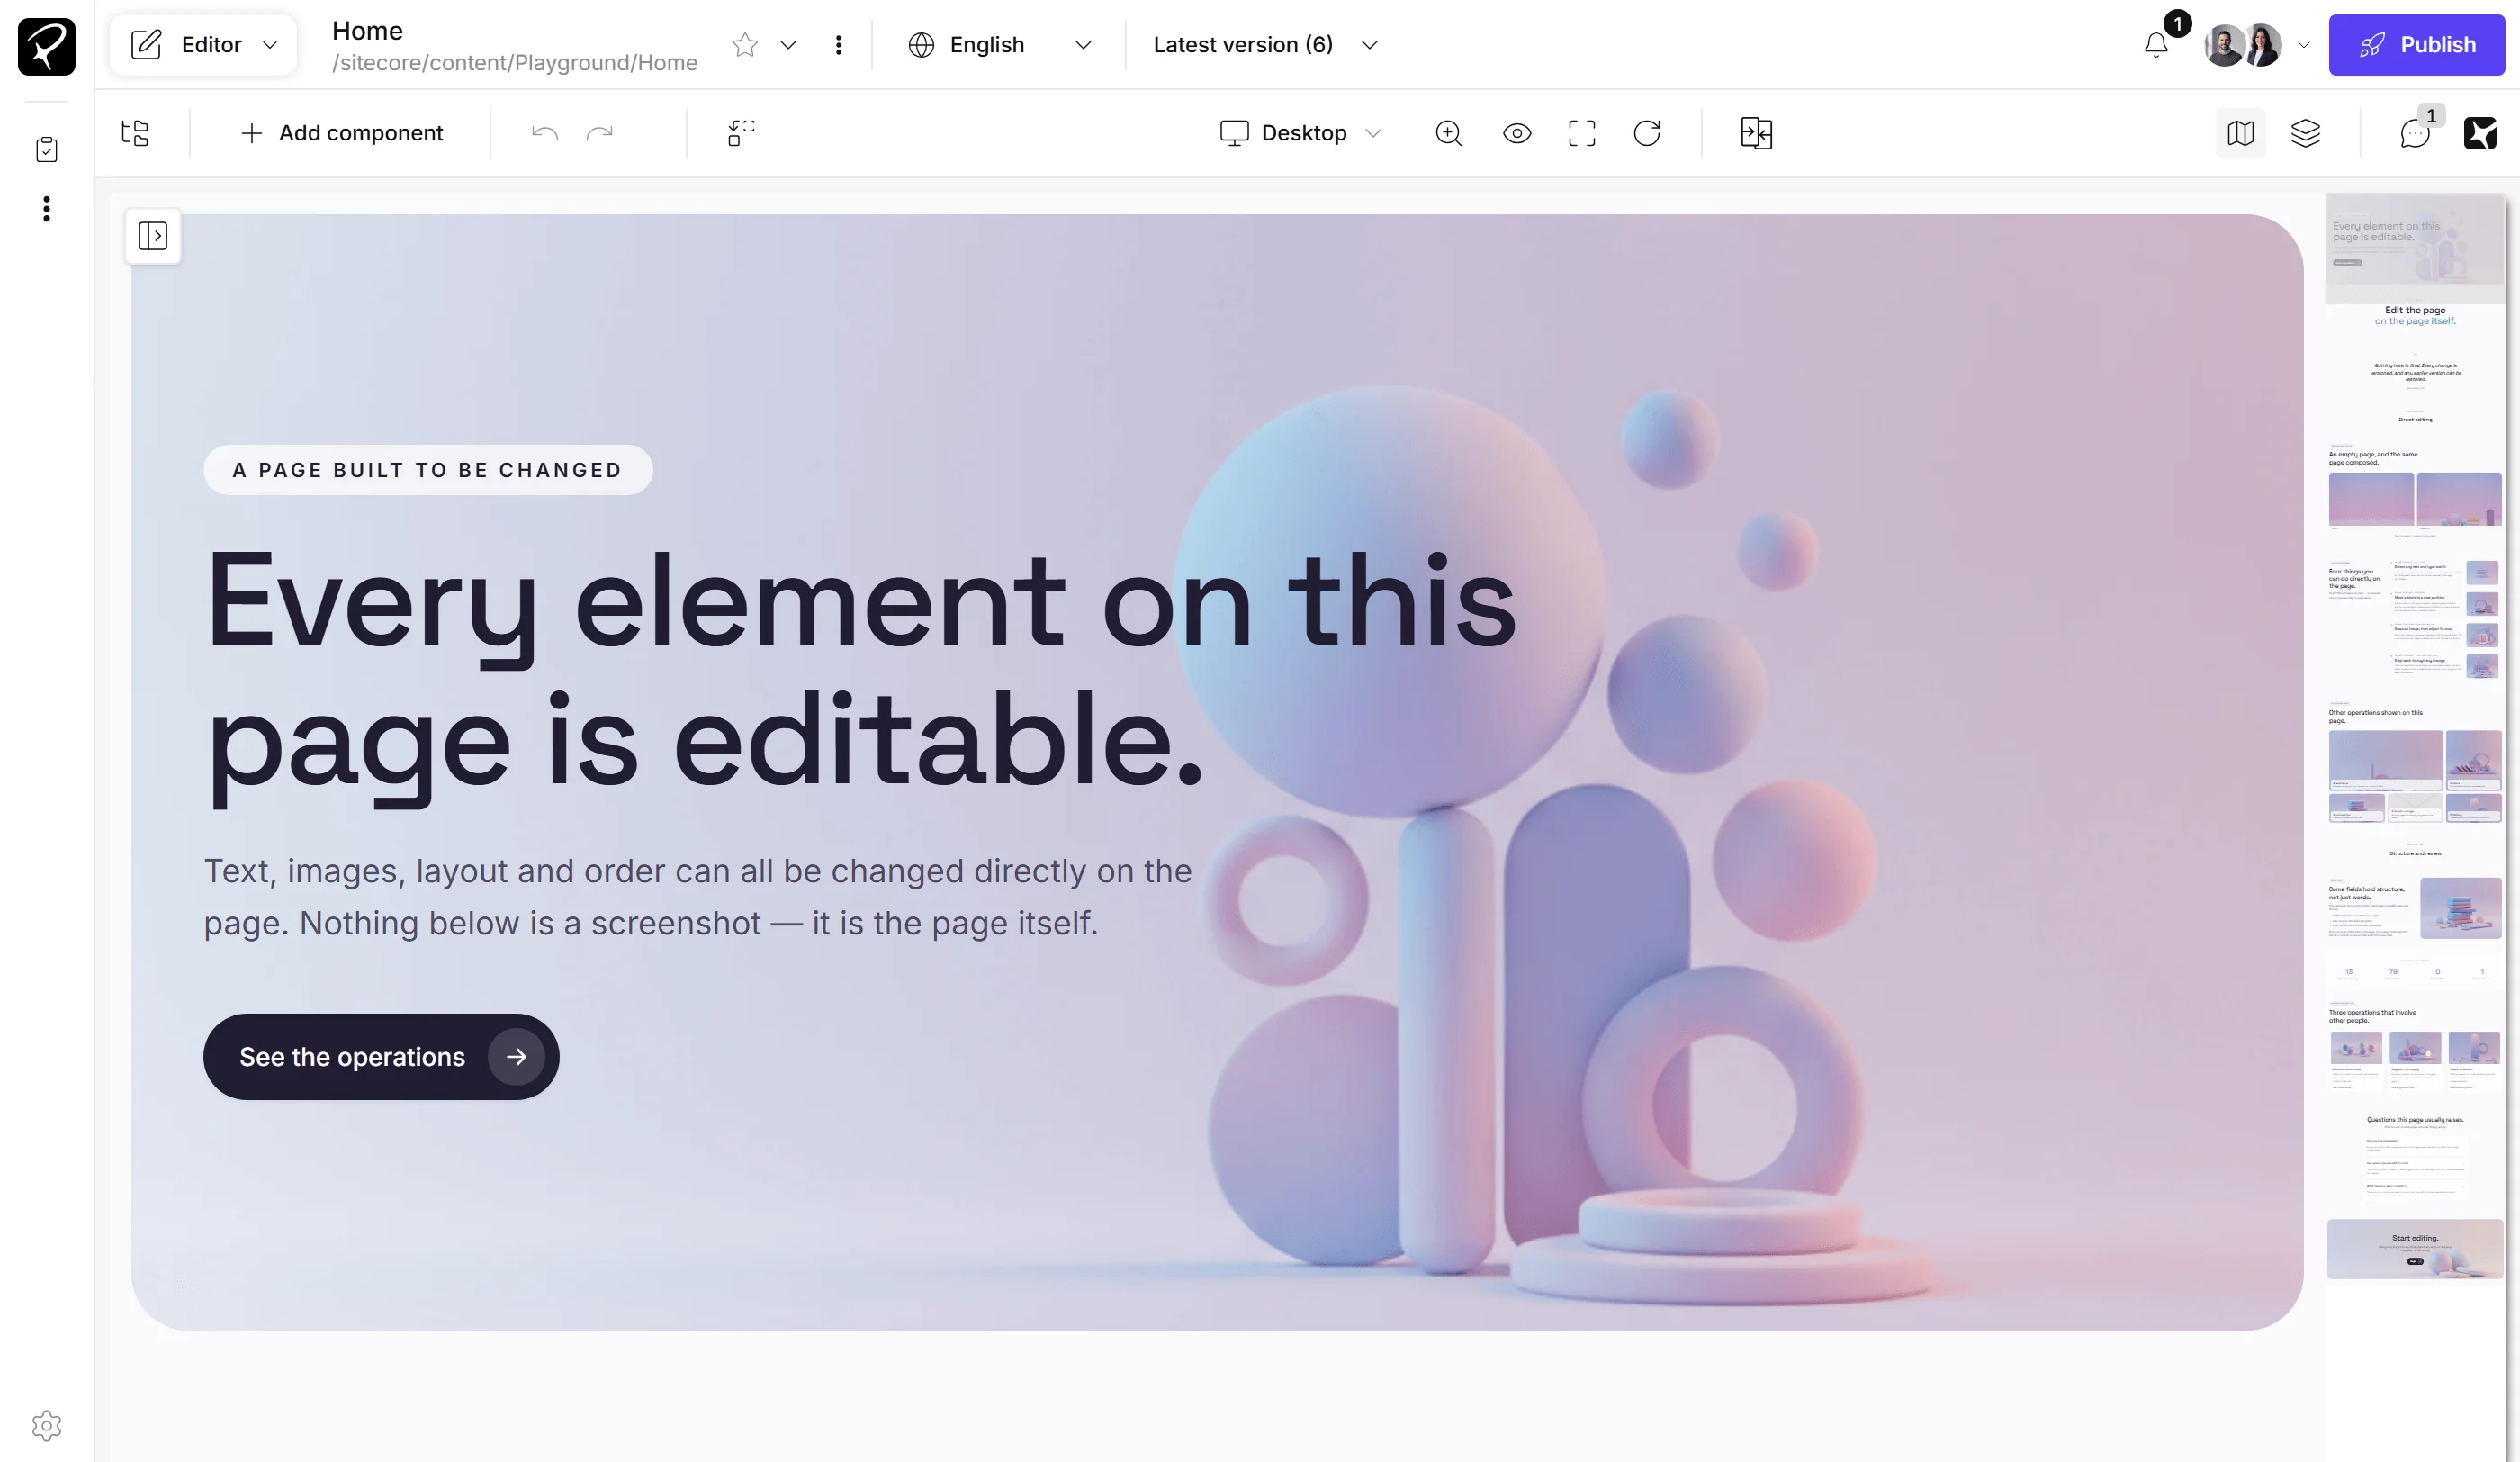The height and width of the screenshot is (1462, 2520).
Task: Click the zoom in magnifier icon
Action: click(1448, 133)
